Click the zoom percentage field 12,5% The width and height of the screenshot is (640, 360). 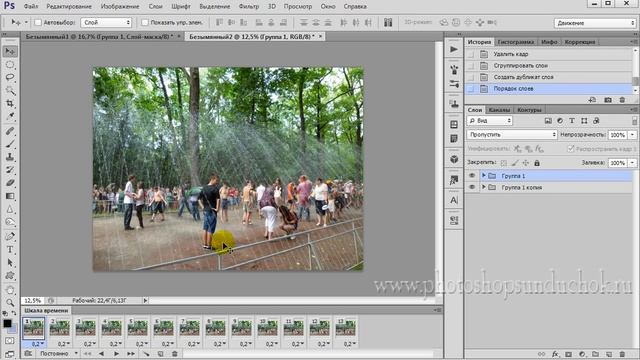tap(32, 300)
